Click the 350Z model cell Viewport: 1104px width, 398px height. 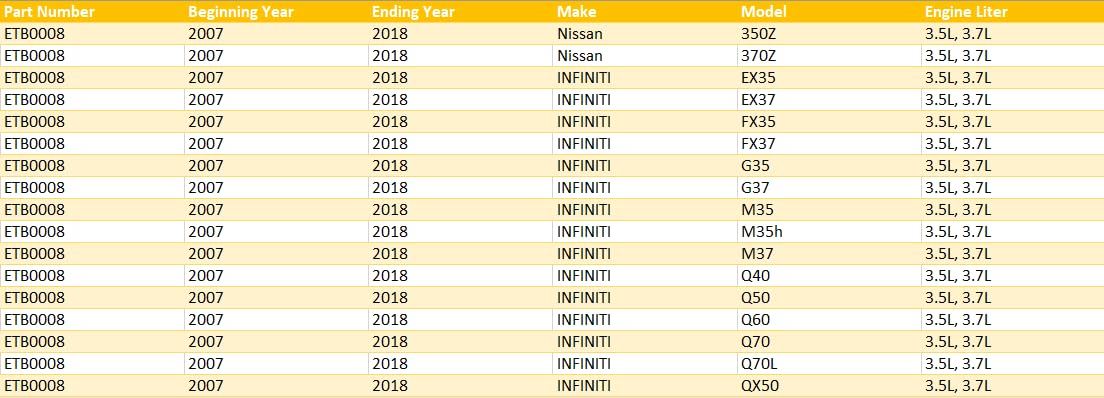pyautogui.click(x=829, y=34)
